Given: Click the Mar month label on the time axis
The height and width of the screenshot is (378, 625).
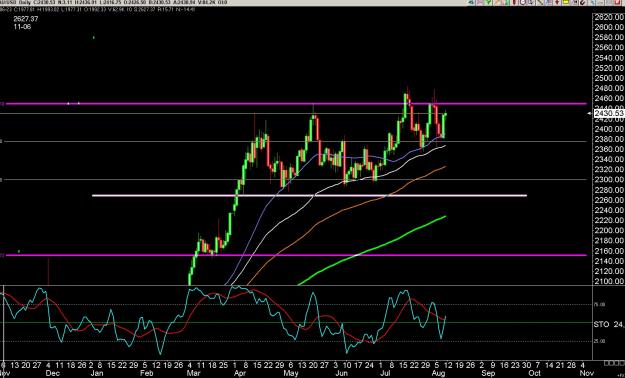Looking at the screenshot, I should 194,373.
